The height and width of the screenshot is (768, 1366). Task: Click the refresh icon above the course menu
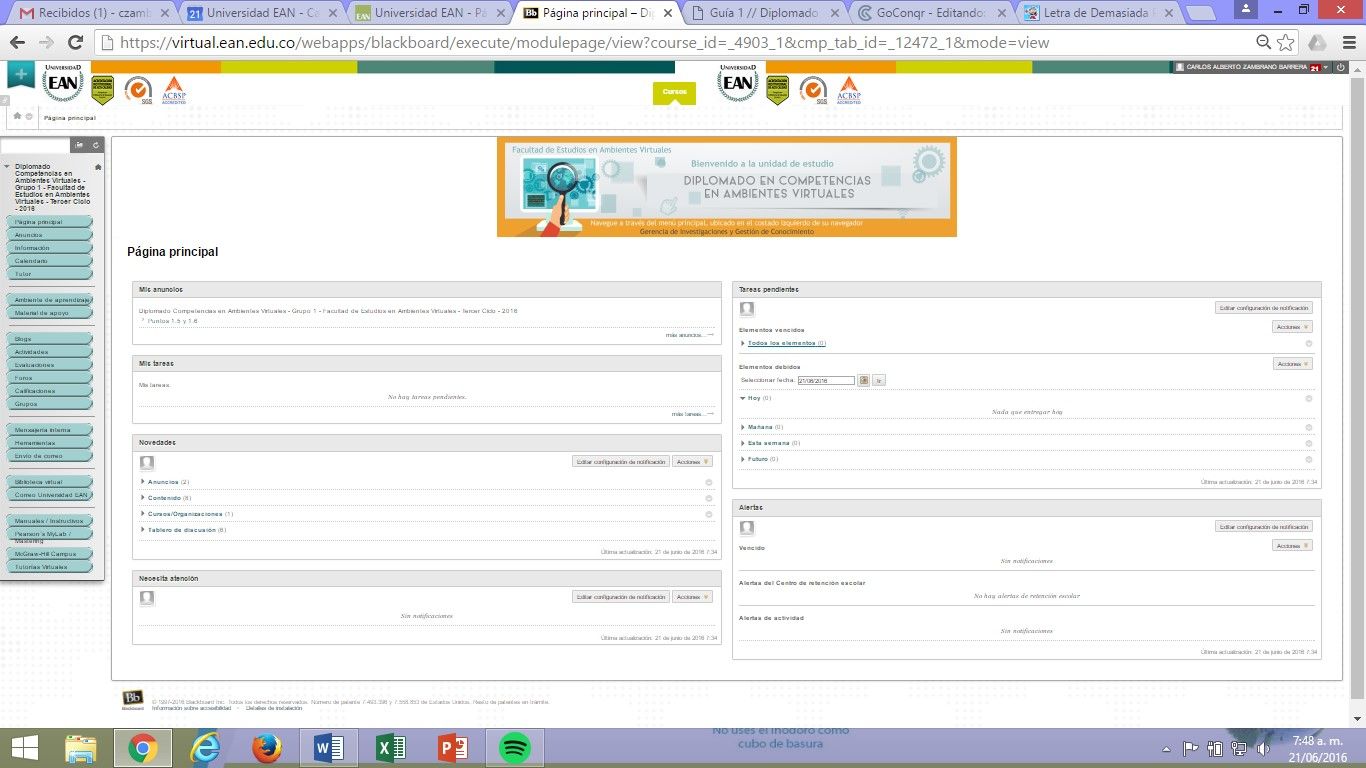point(96,145)
